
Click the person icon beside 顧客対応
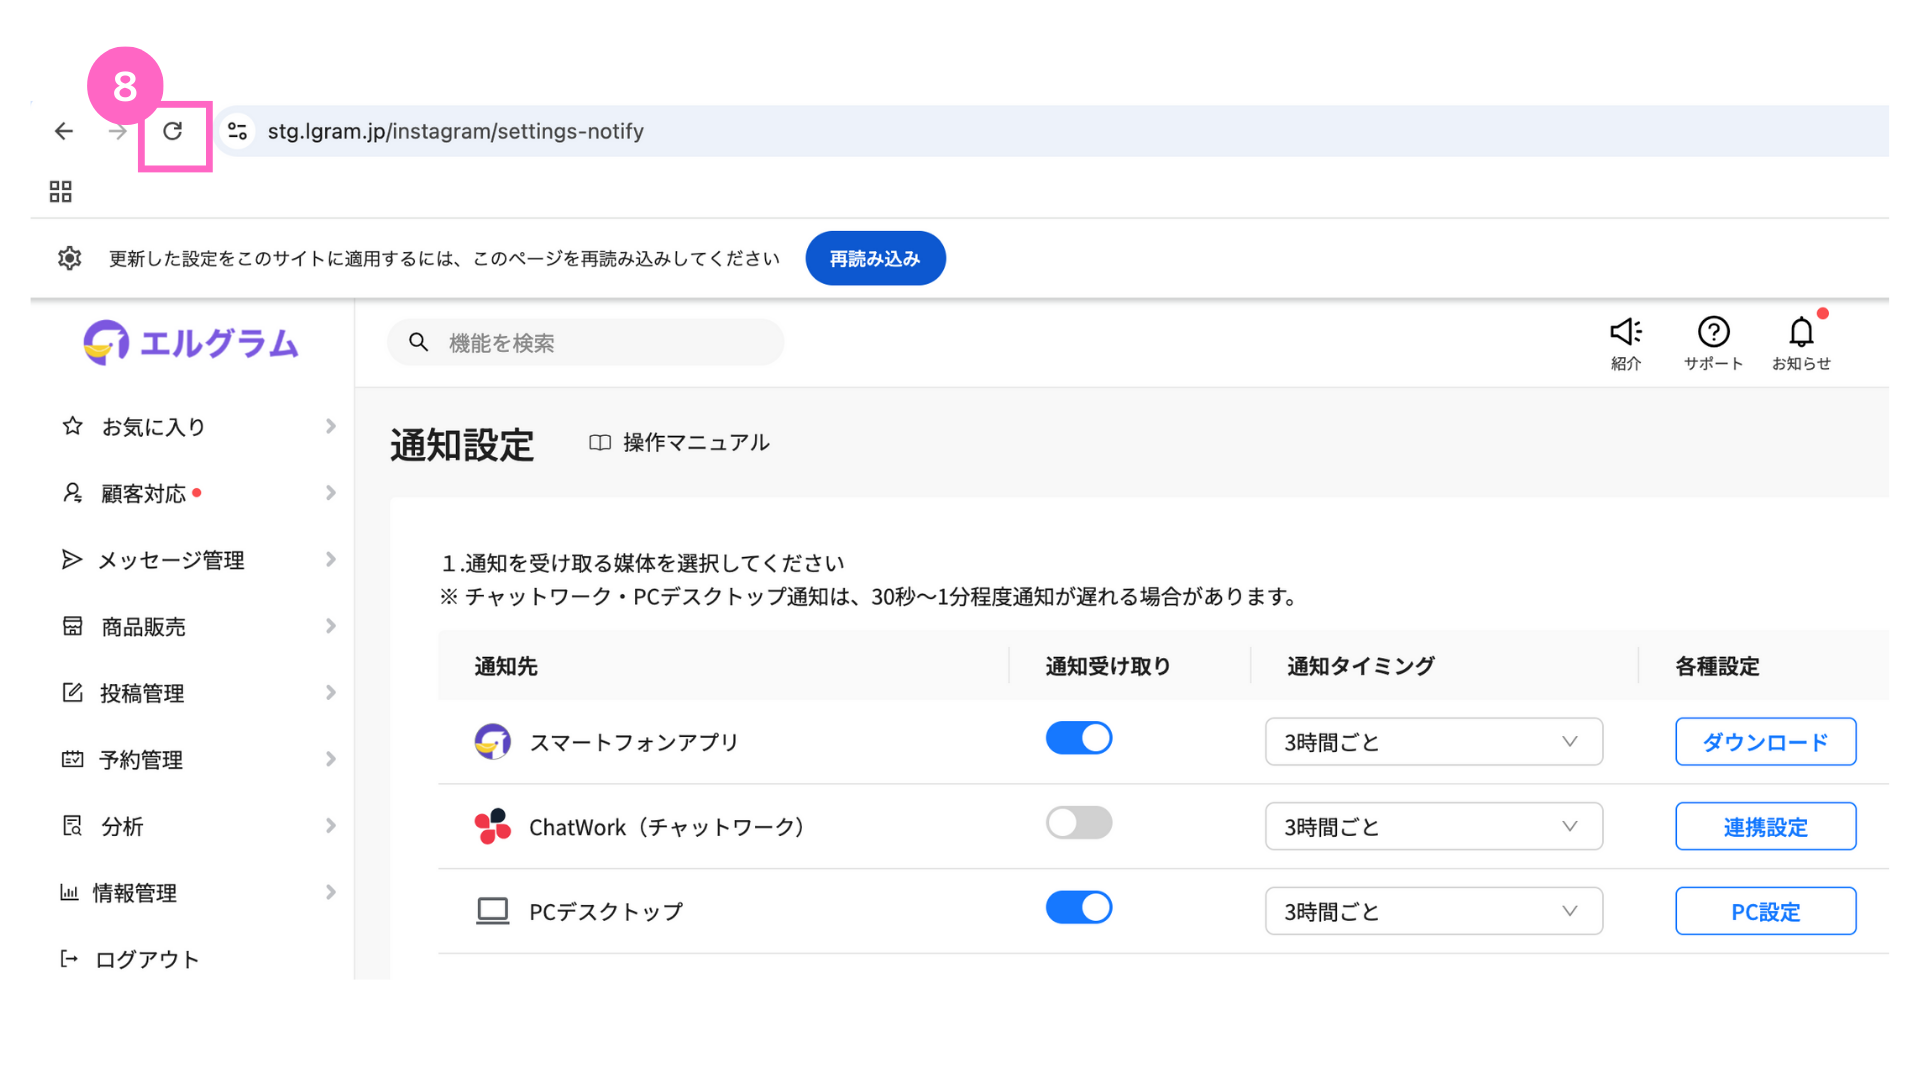pos(72,493)
